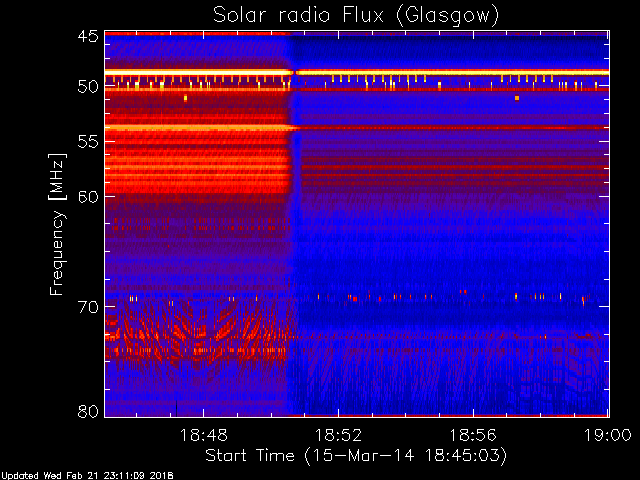Click the 80 frequency axis label

[x=88, y=411]
